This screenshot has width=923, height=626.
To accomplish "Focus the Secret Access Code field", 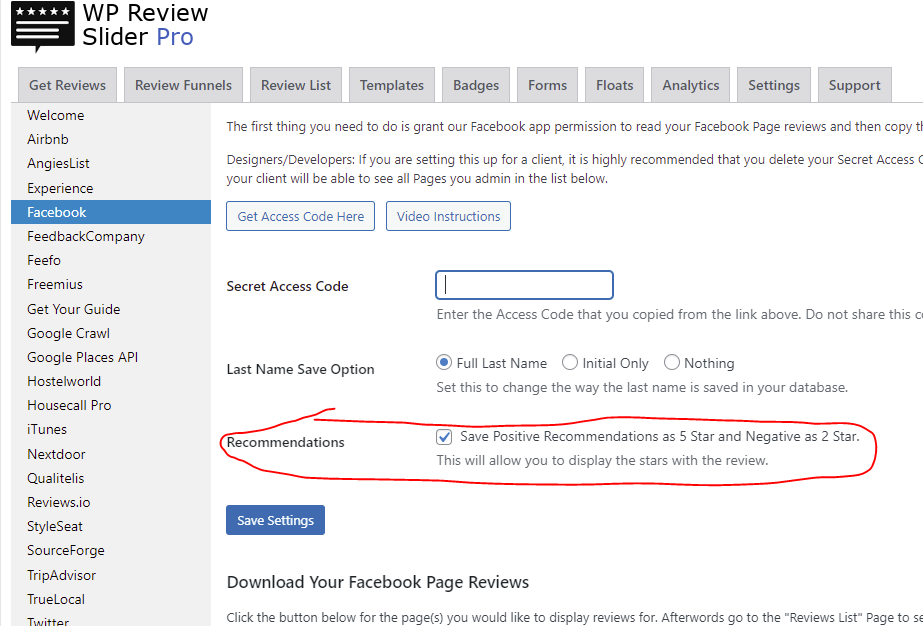I will [524, 285].
